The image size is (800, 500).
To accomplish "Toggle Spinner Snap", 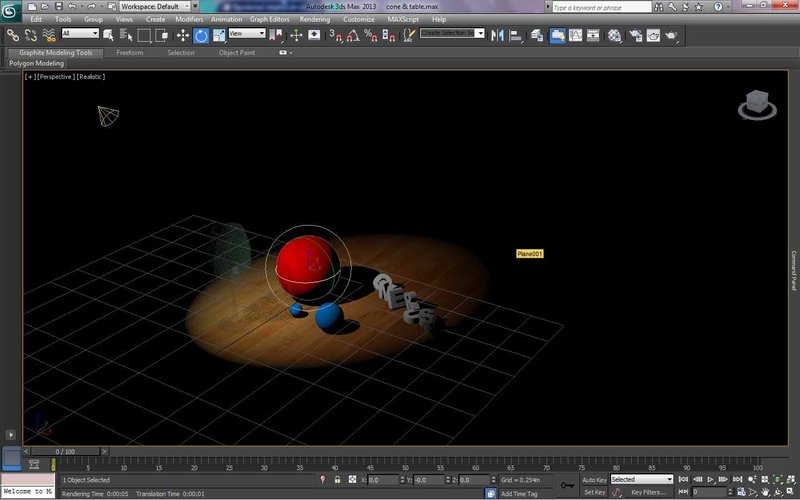I will (x=389, y=35).
